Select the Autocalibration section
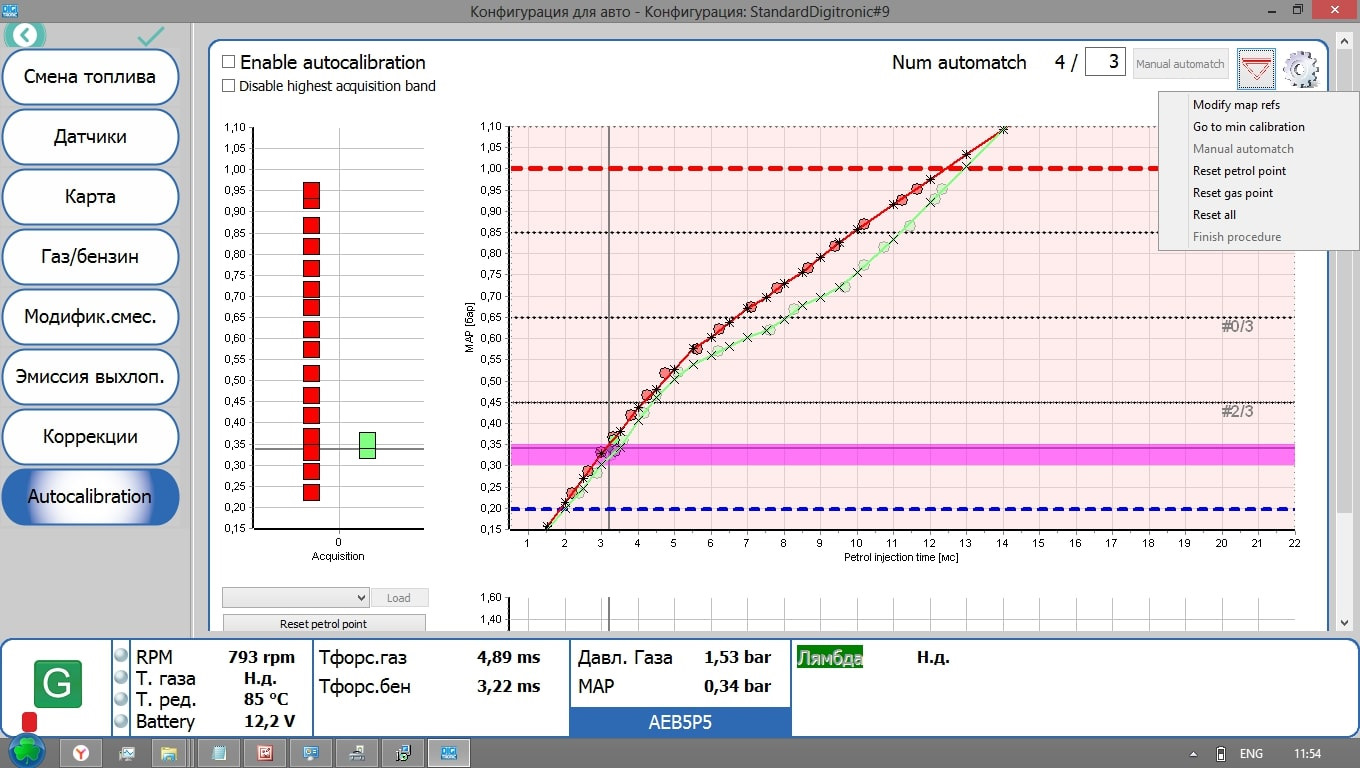Image resolution: width=1360 pixels, height=768 pixels. tap(90, 497)
